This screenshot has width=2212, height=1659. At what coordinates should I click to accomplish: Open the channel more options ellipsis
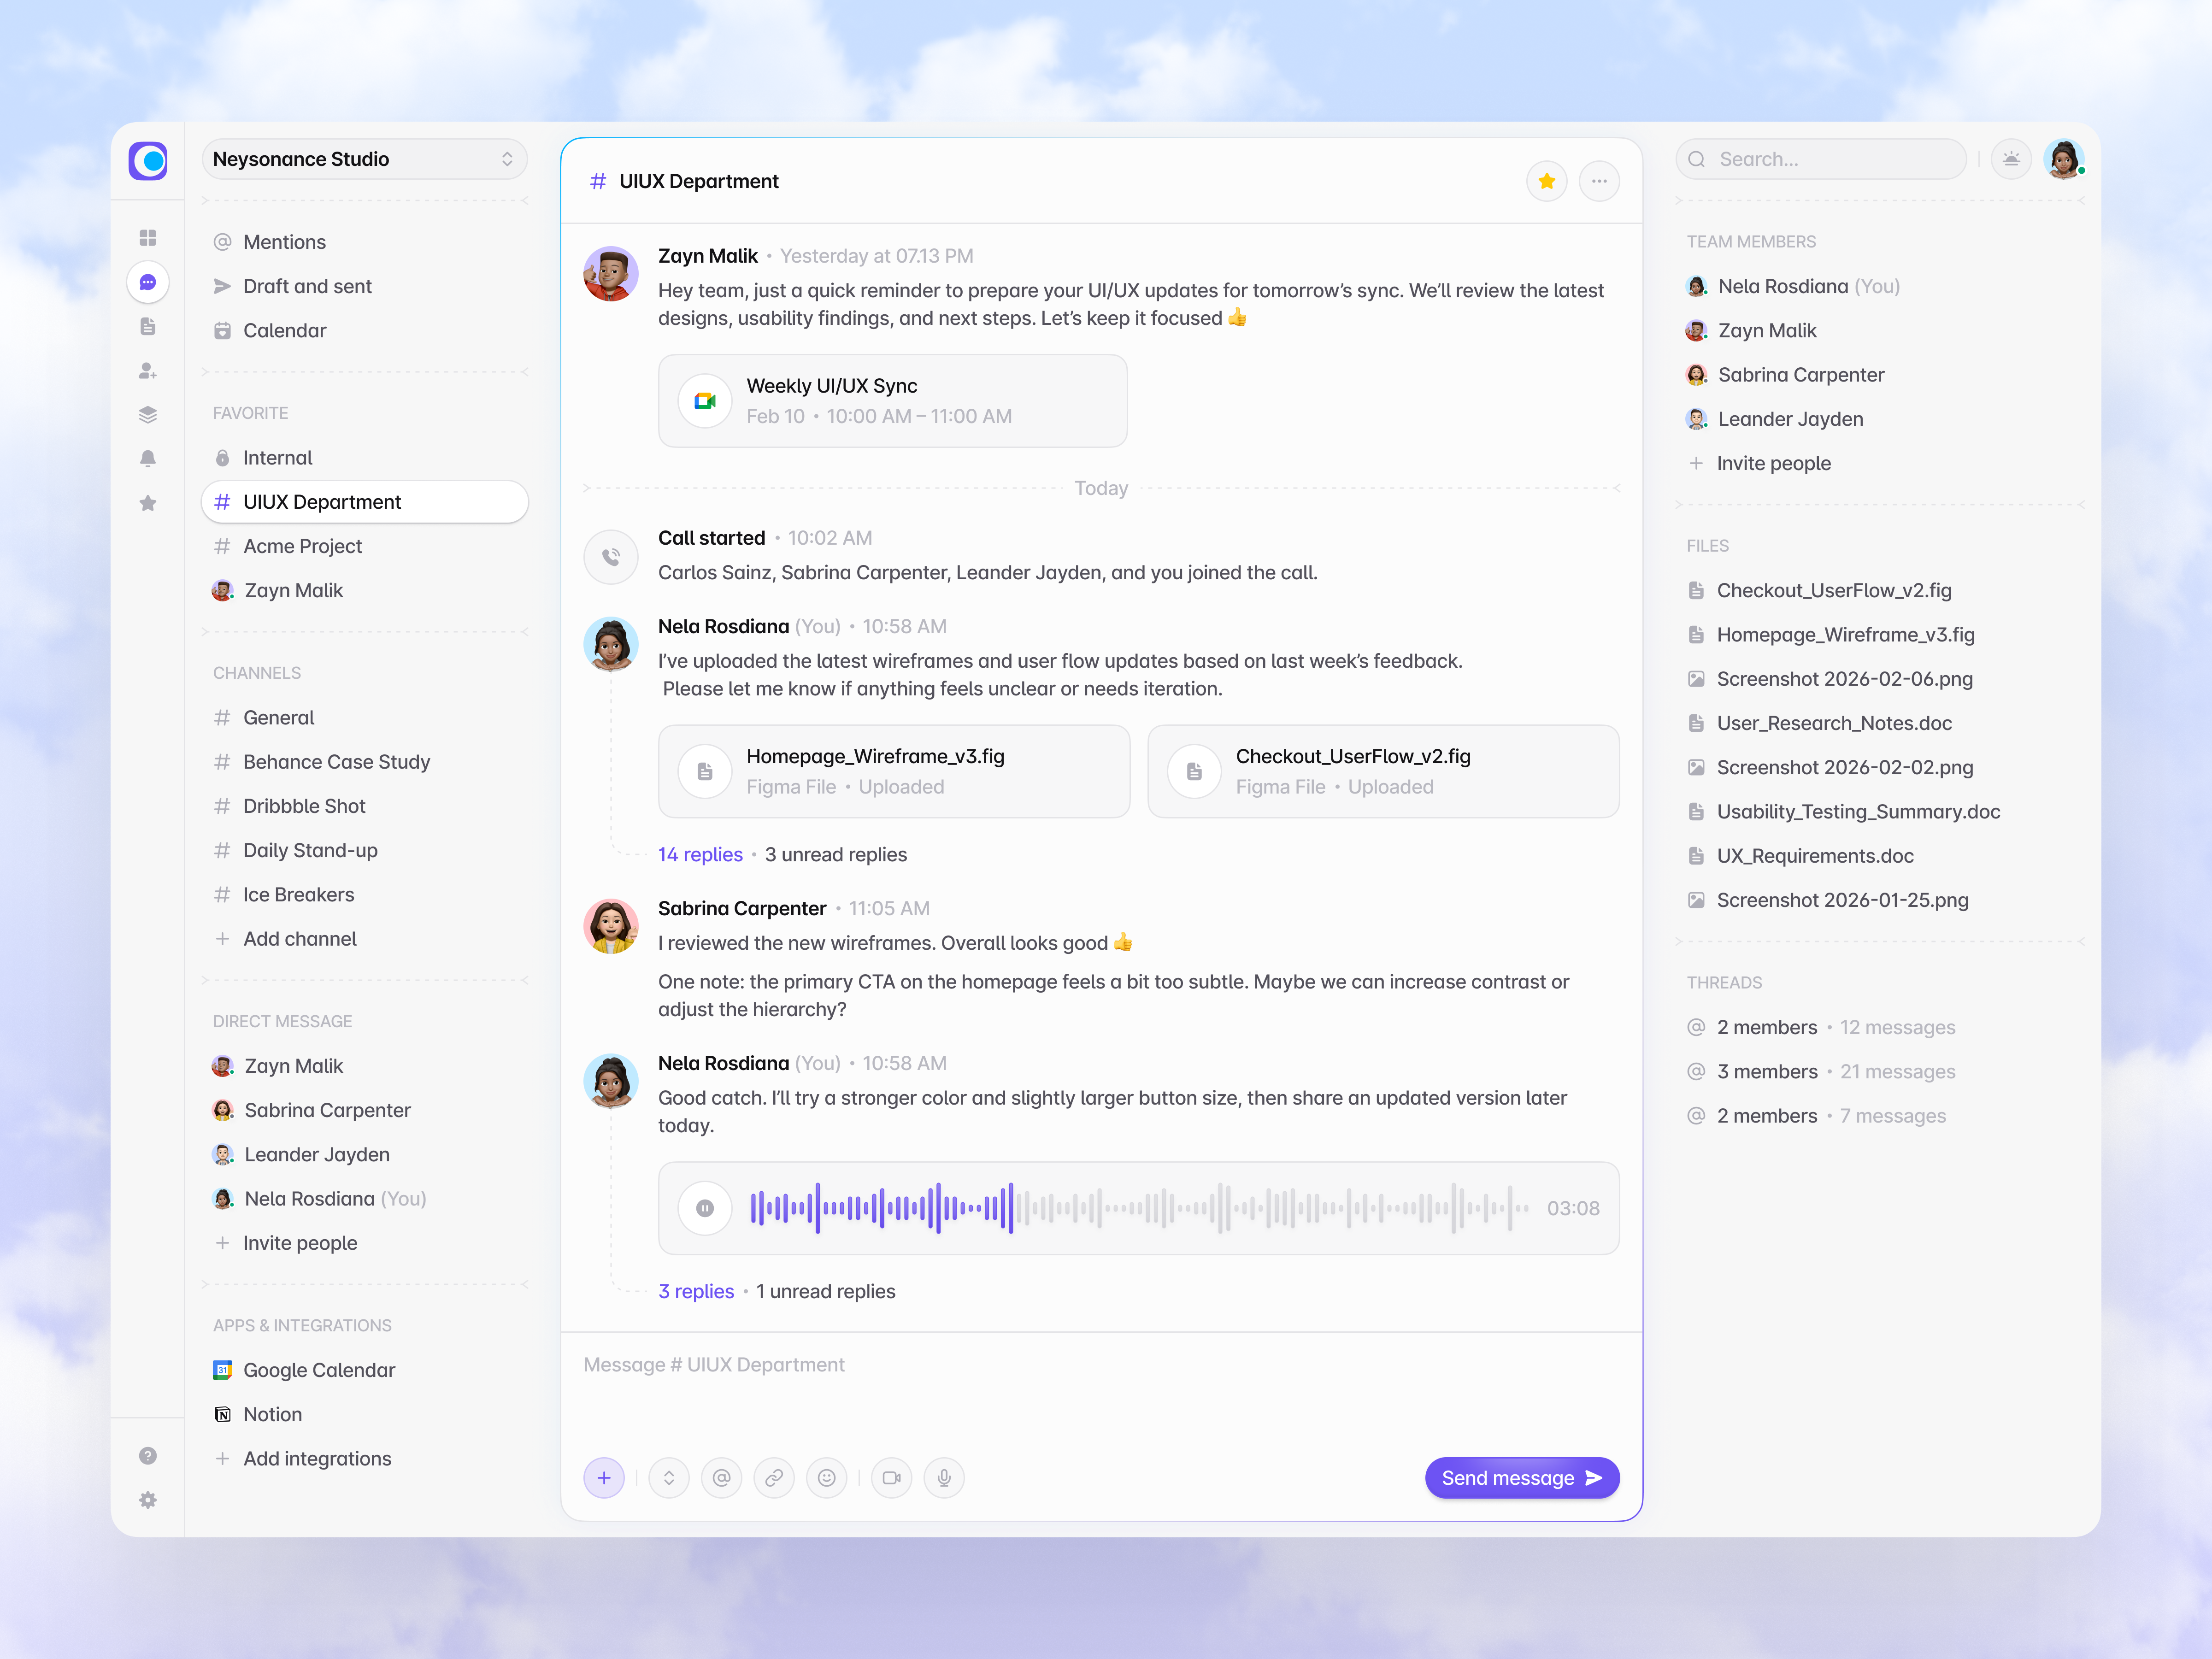click(x=1600, y=181)
